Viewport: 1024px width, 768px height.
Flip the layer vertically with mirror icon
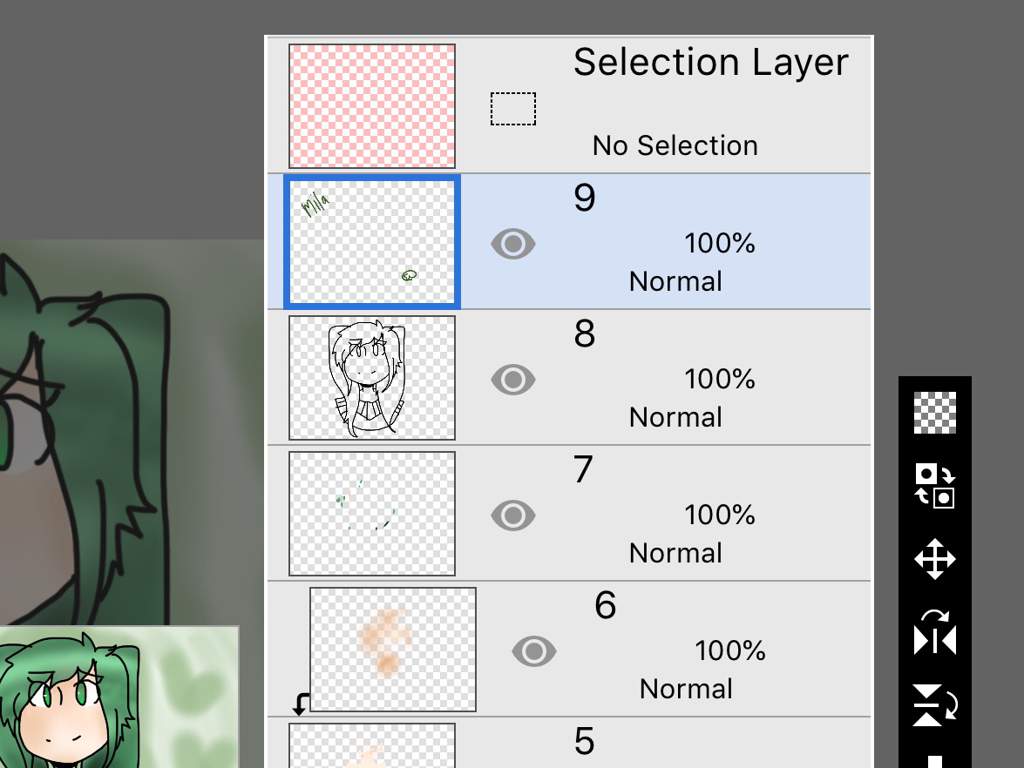pos(935,705)
